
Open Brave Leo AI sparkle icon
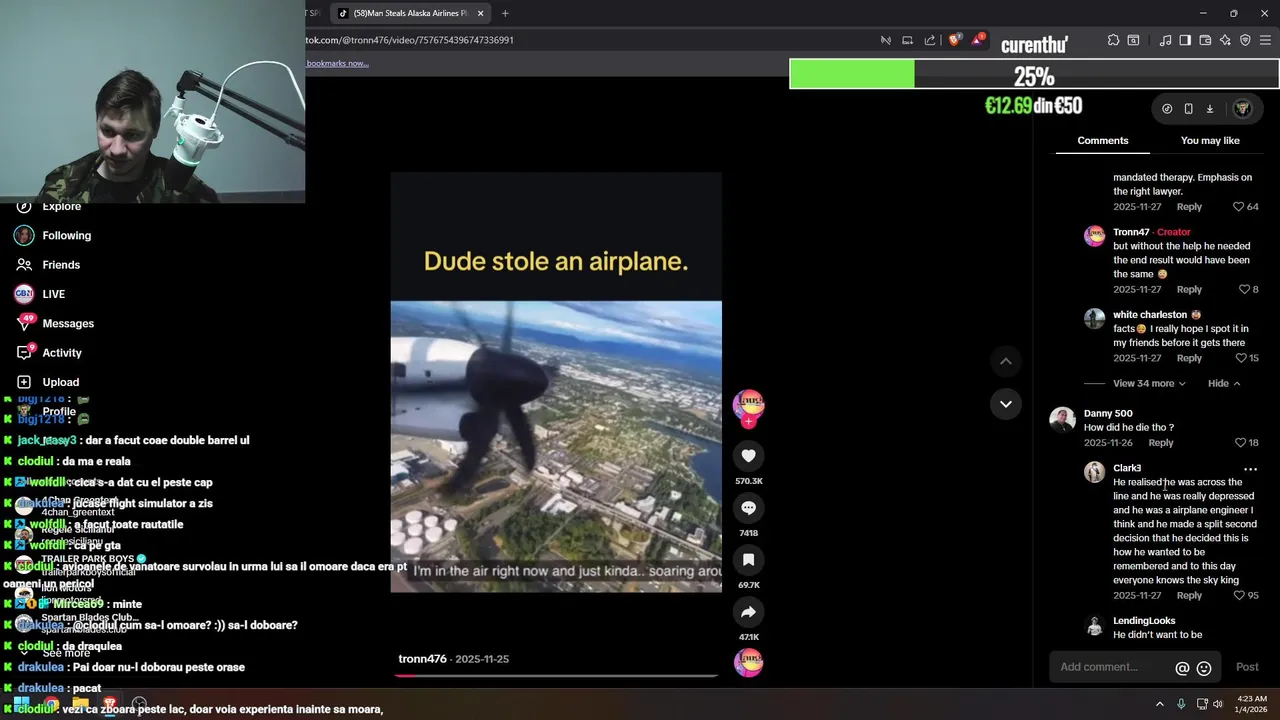pyautogui.click(x=1225, y=40)
